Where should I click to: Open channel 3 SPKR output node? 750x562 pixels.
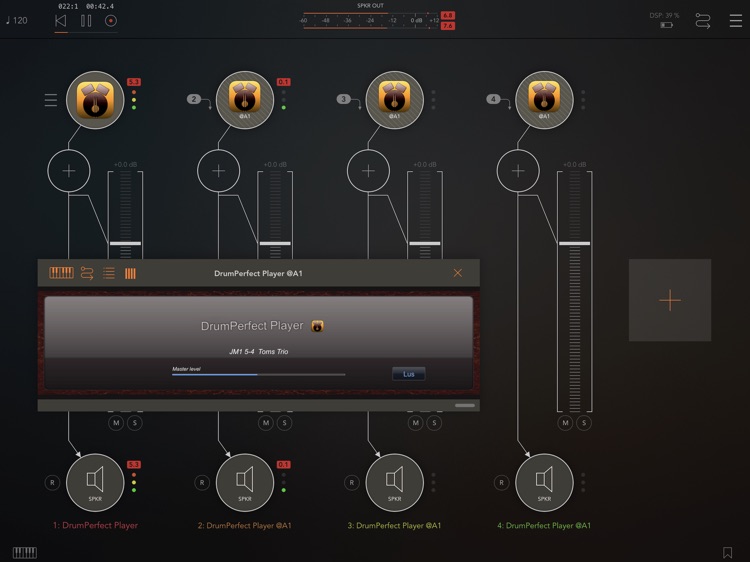(395, 483)
